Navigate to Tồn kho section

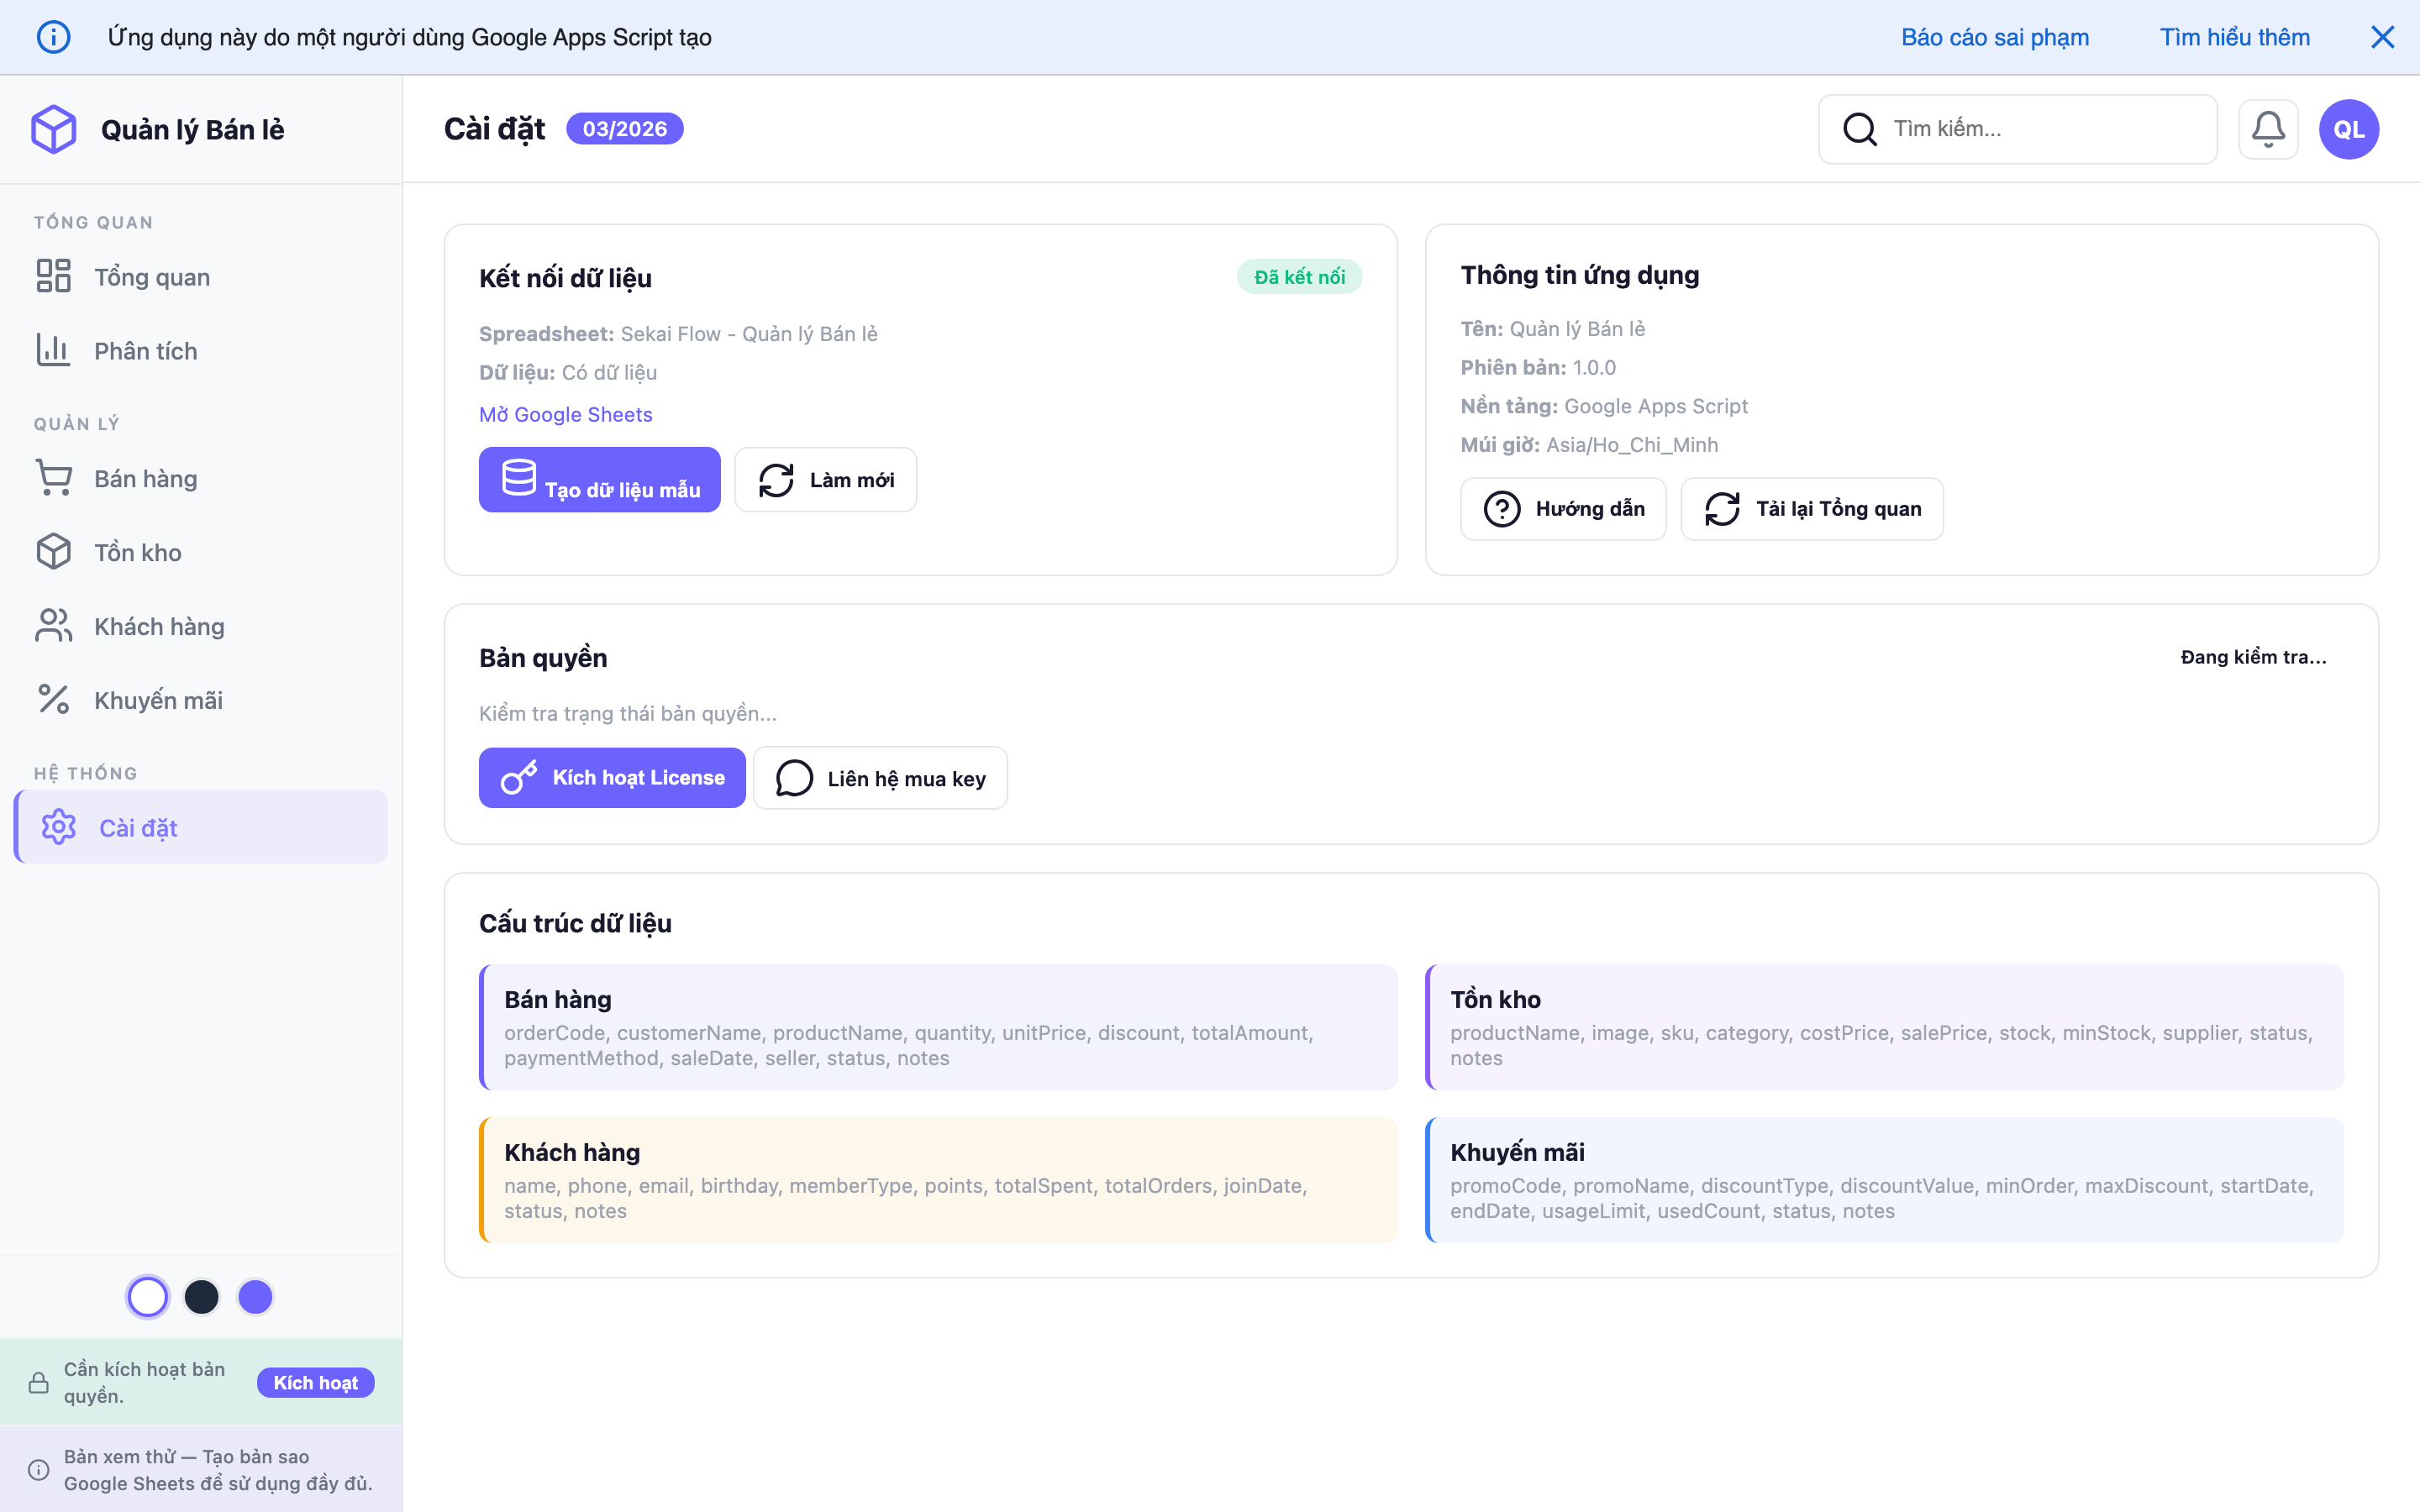point(137,553)
